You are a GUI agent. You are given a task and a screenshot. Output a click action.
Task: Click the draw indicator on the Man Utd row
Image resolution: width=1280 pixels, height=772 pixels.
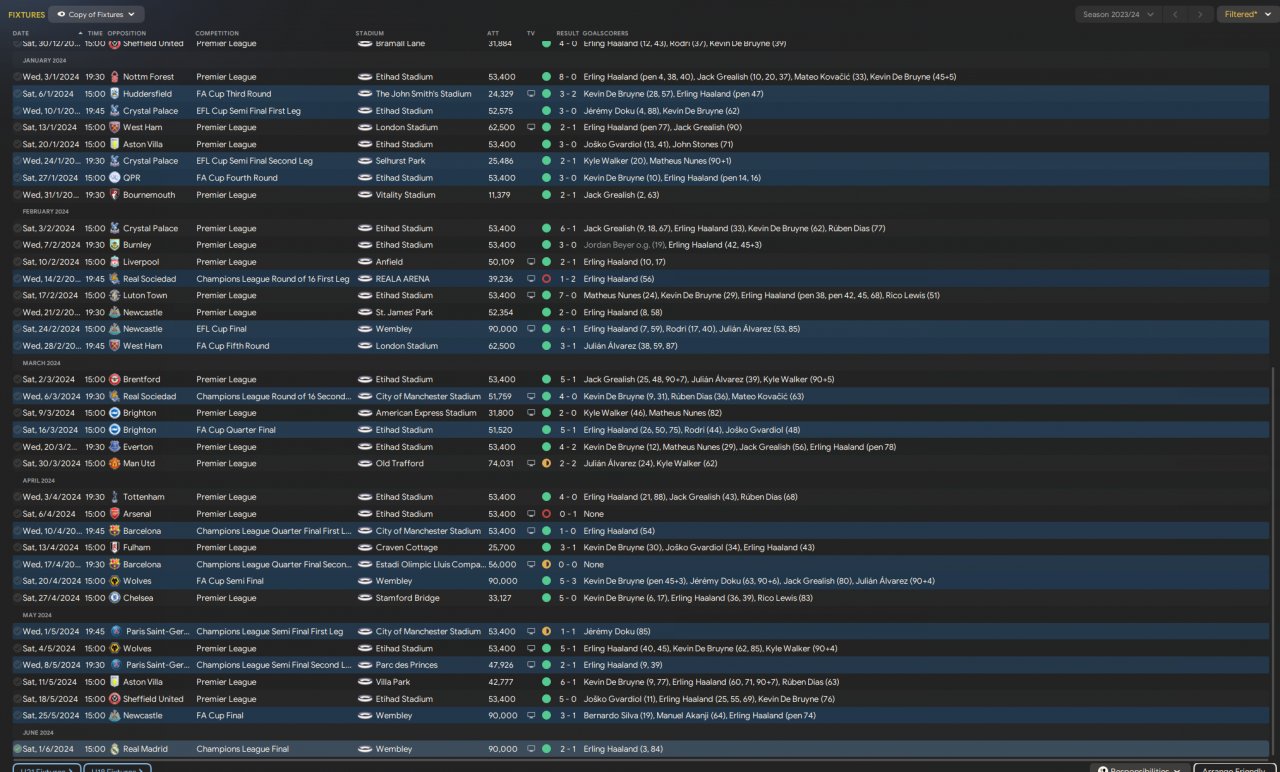(x=546, y=464)
